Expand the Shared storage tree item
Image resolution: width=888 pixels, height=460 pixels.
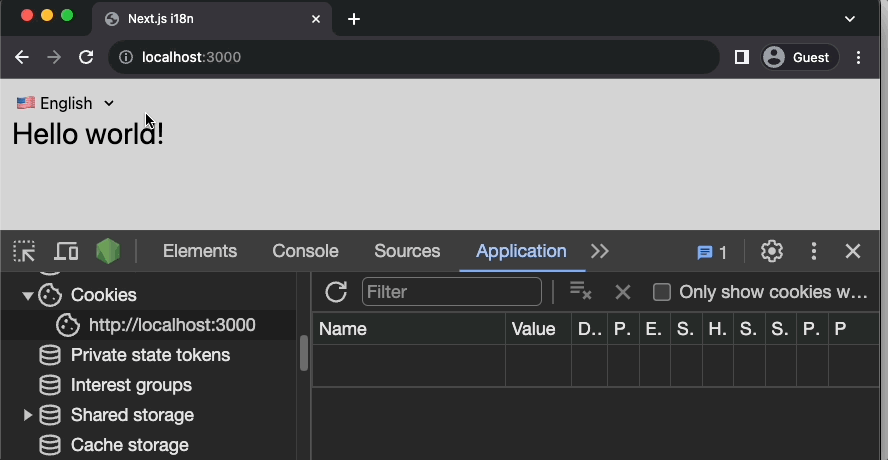click(28, 415)
